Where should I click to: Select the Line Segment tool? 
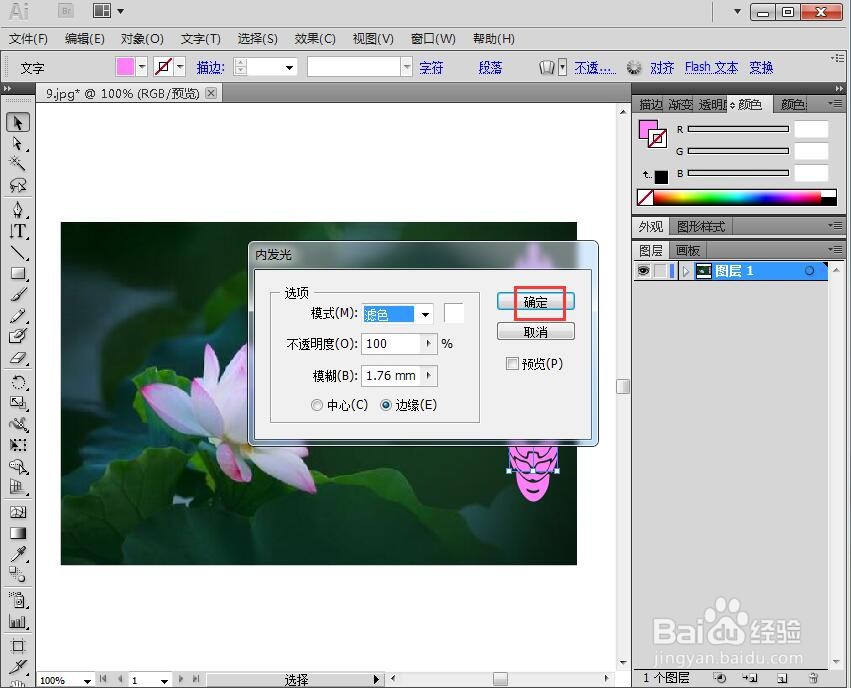18,252
